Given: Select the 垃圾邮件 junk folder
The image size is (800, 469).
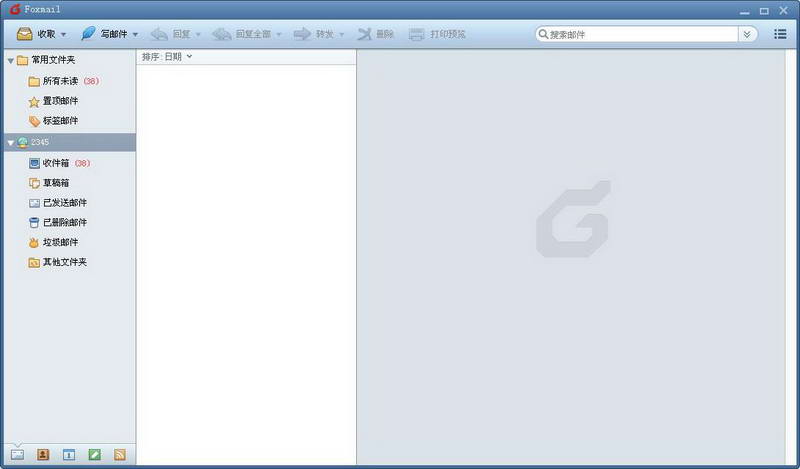Looking at the screenshot, I should click(x=60, y=242).
